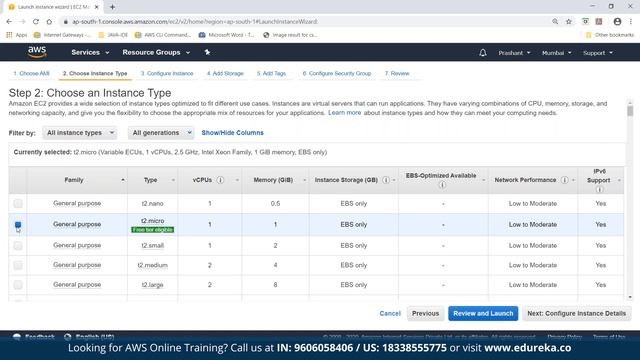Screen dimensions: 640x360
Task: Select the t2.medium instance checkbox
Action: (x=18, y=265)
